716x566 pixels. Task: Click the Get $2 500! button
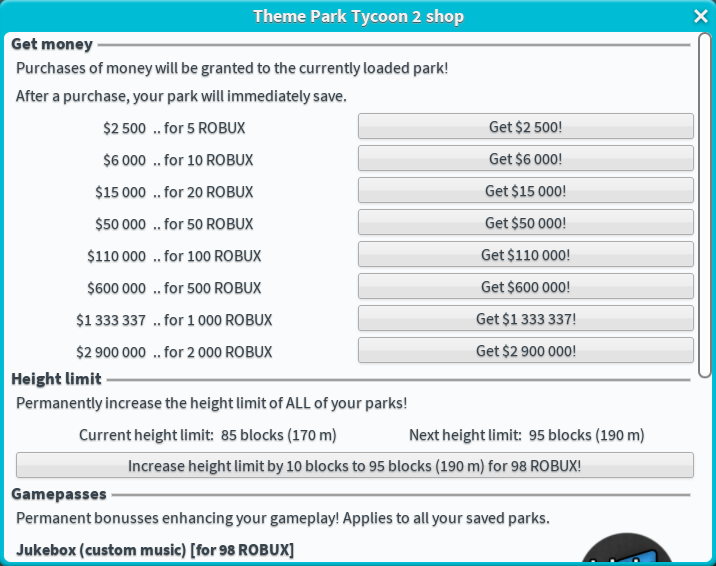526,126
